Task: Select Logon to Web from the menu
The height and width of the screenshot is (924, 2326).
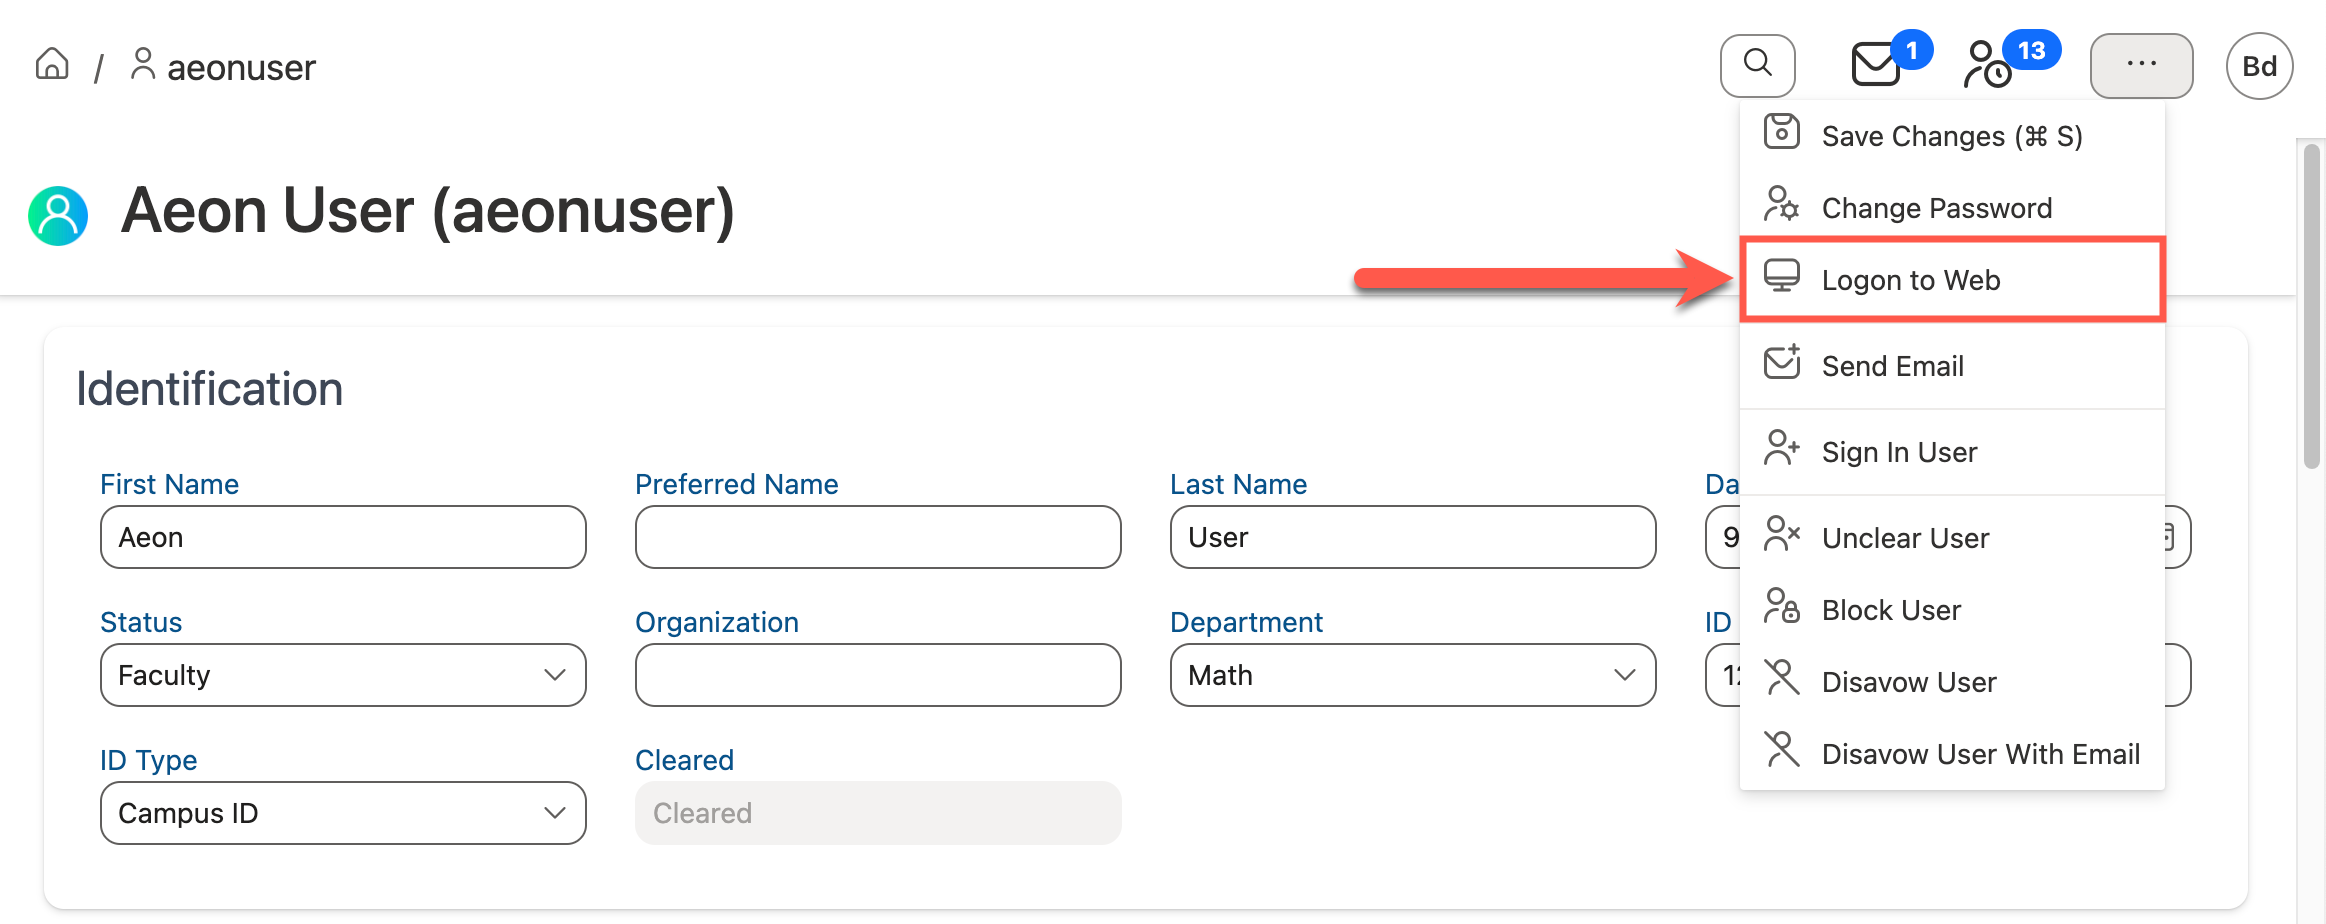Action: (x=1911, y=280)
